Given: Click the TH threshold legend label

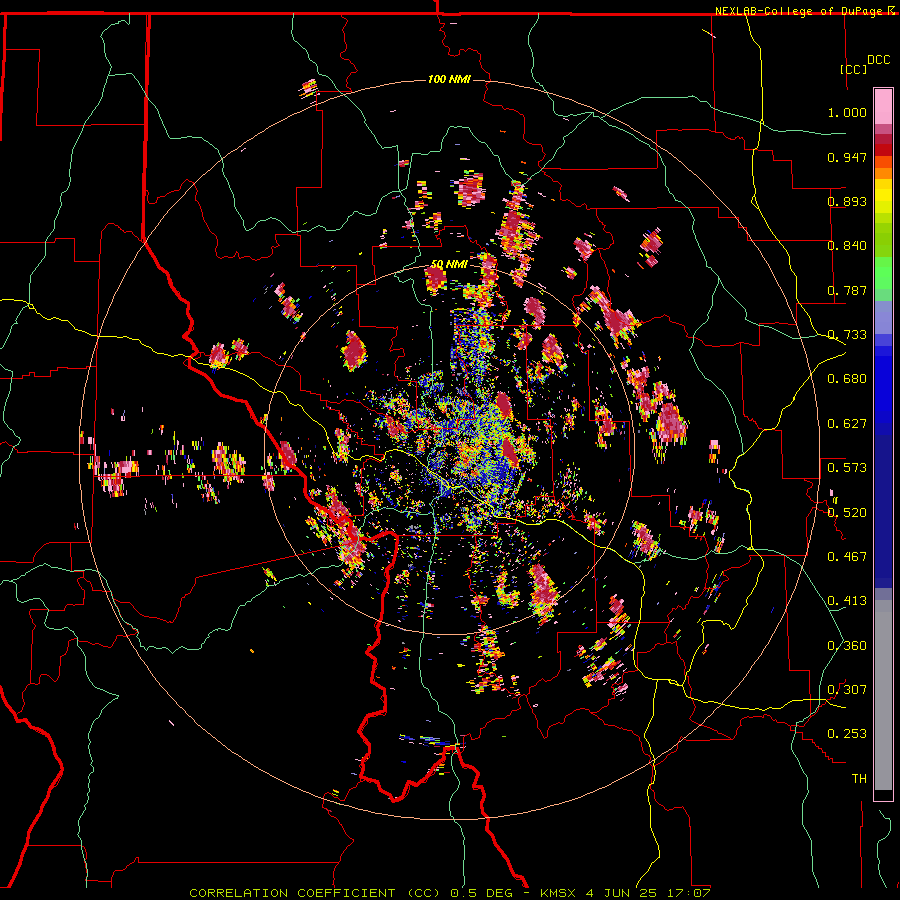Looking at the screenshot, I should pos(859,779).
